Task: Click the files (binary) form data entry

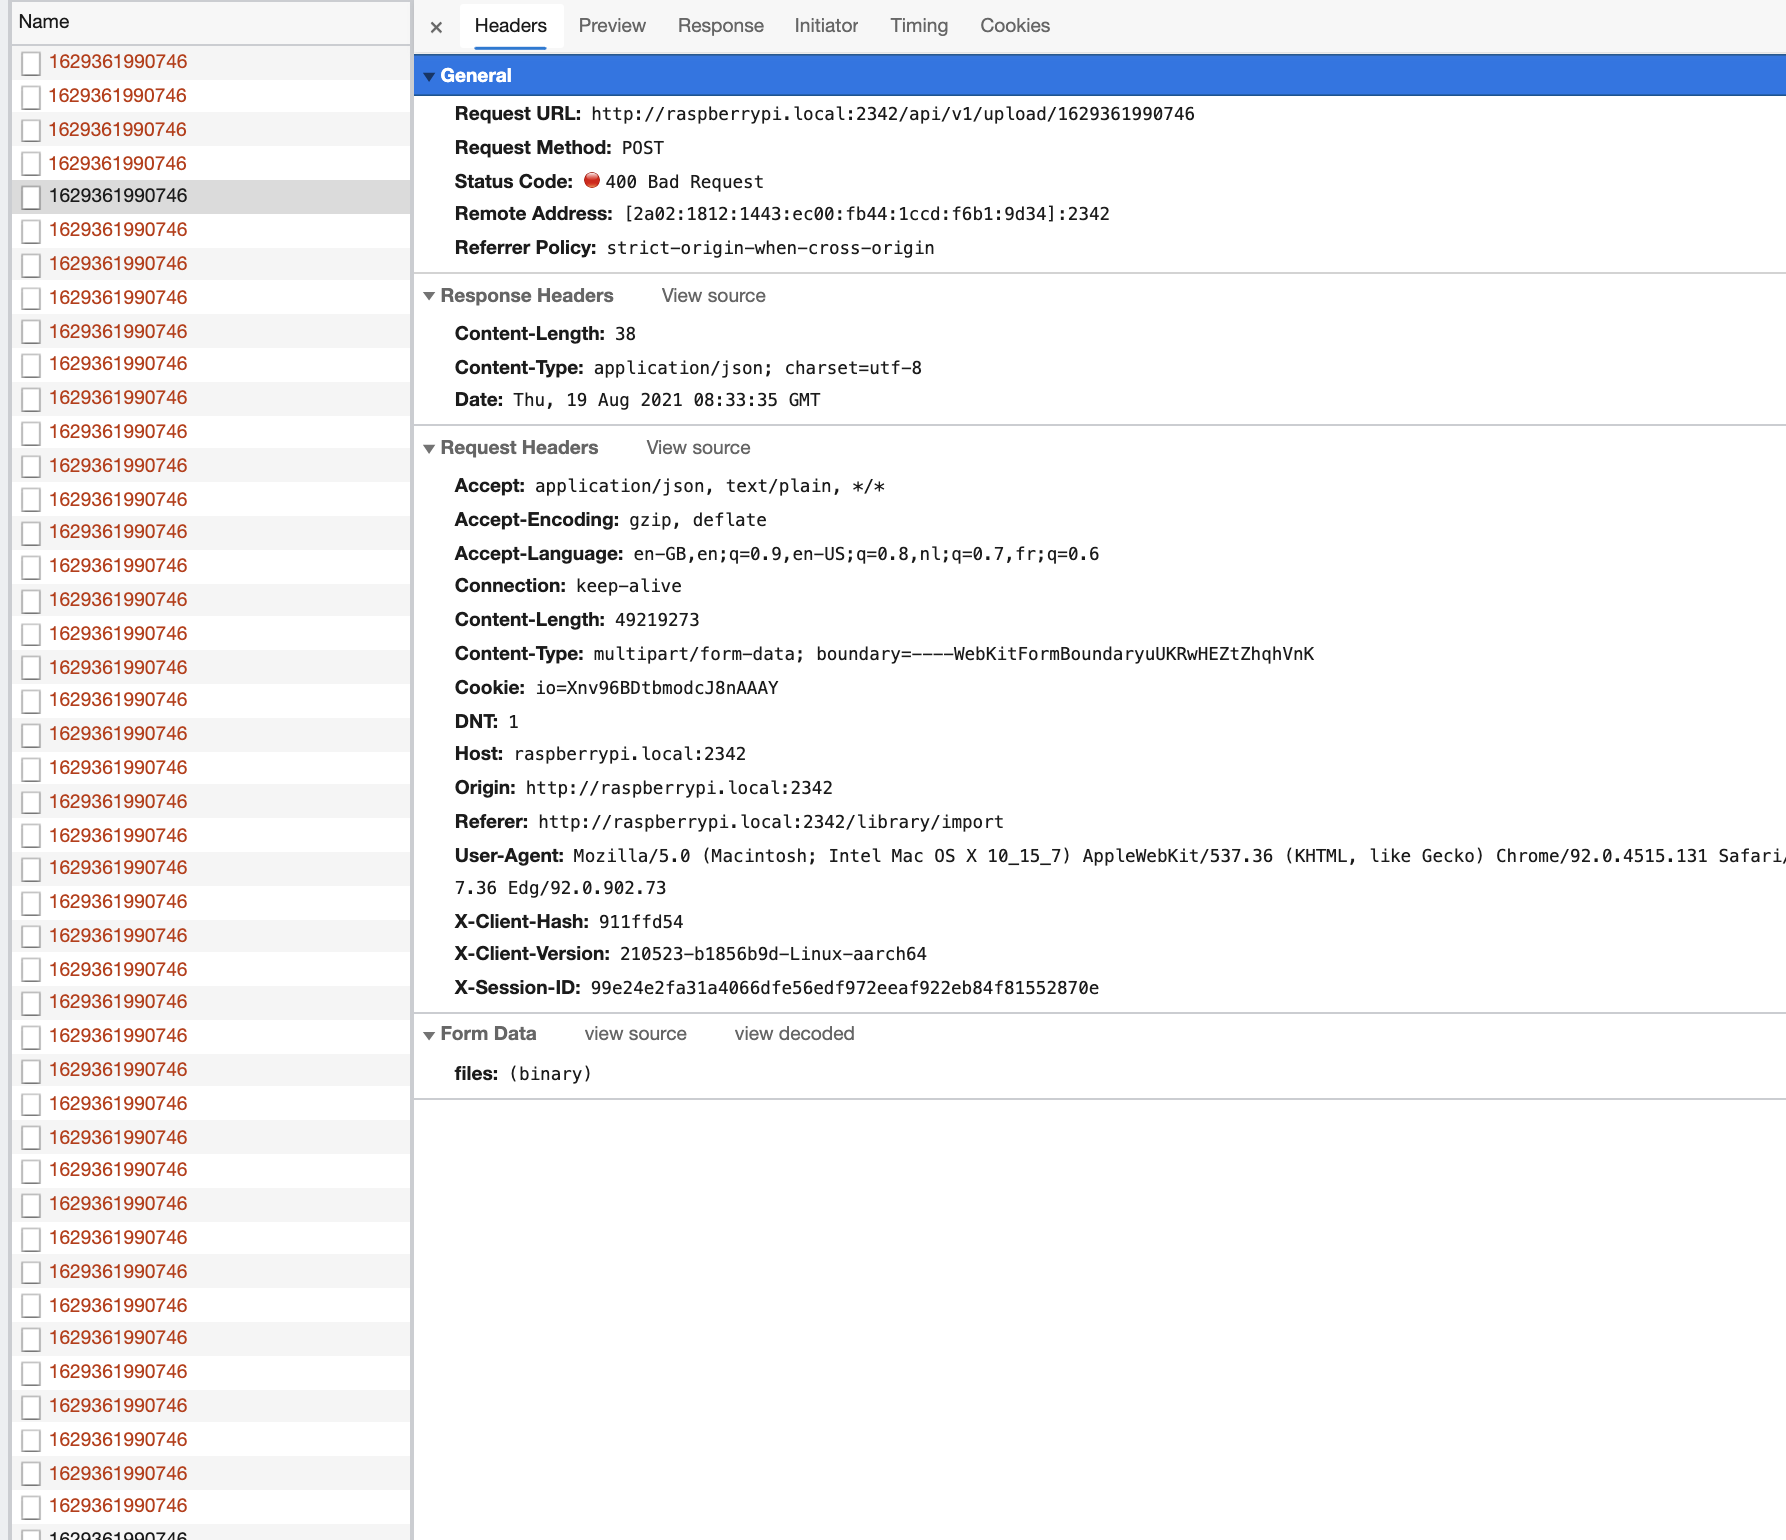Action: tap(523, 1074)
